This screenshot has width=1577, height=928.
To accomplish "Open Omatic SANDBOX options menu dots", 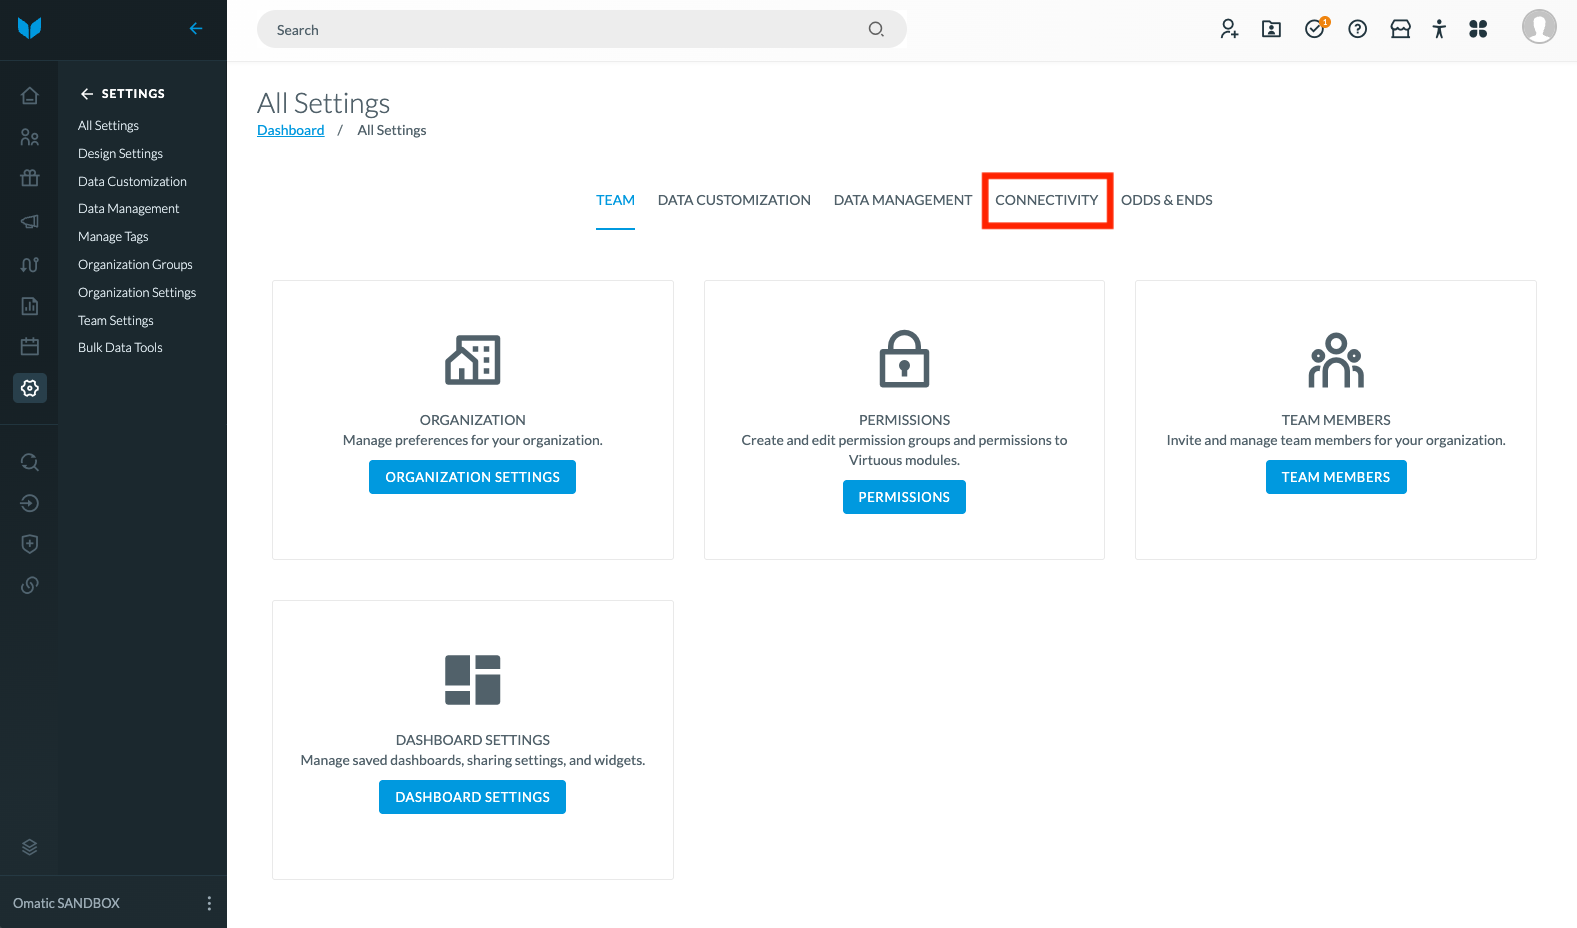I will click(209, 903).
